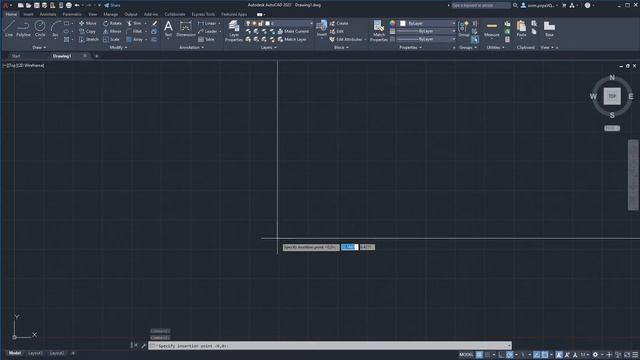Click the Group tool
640x360 pixels.
point(464,29)
